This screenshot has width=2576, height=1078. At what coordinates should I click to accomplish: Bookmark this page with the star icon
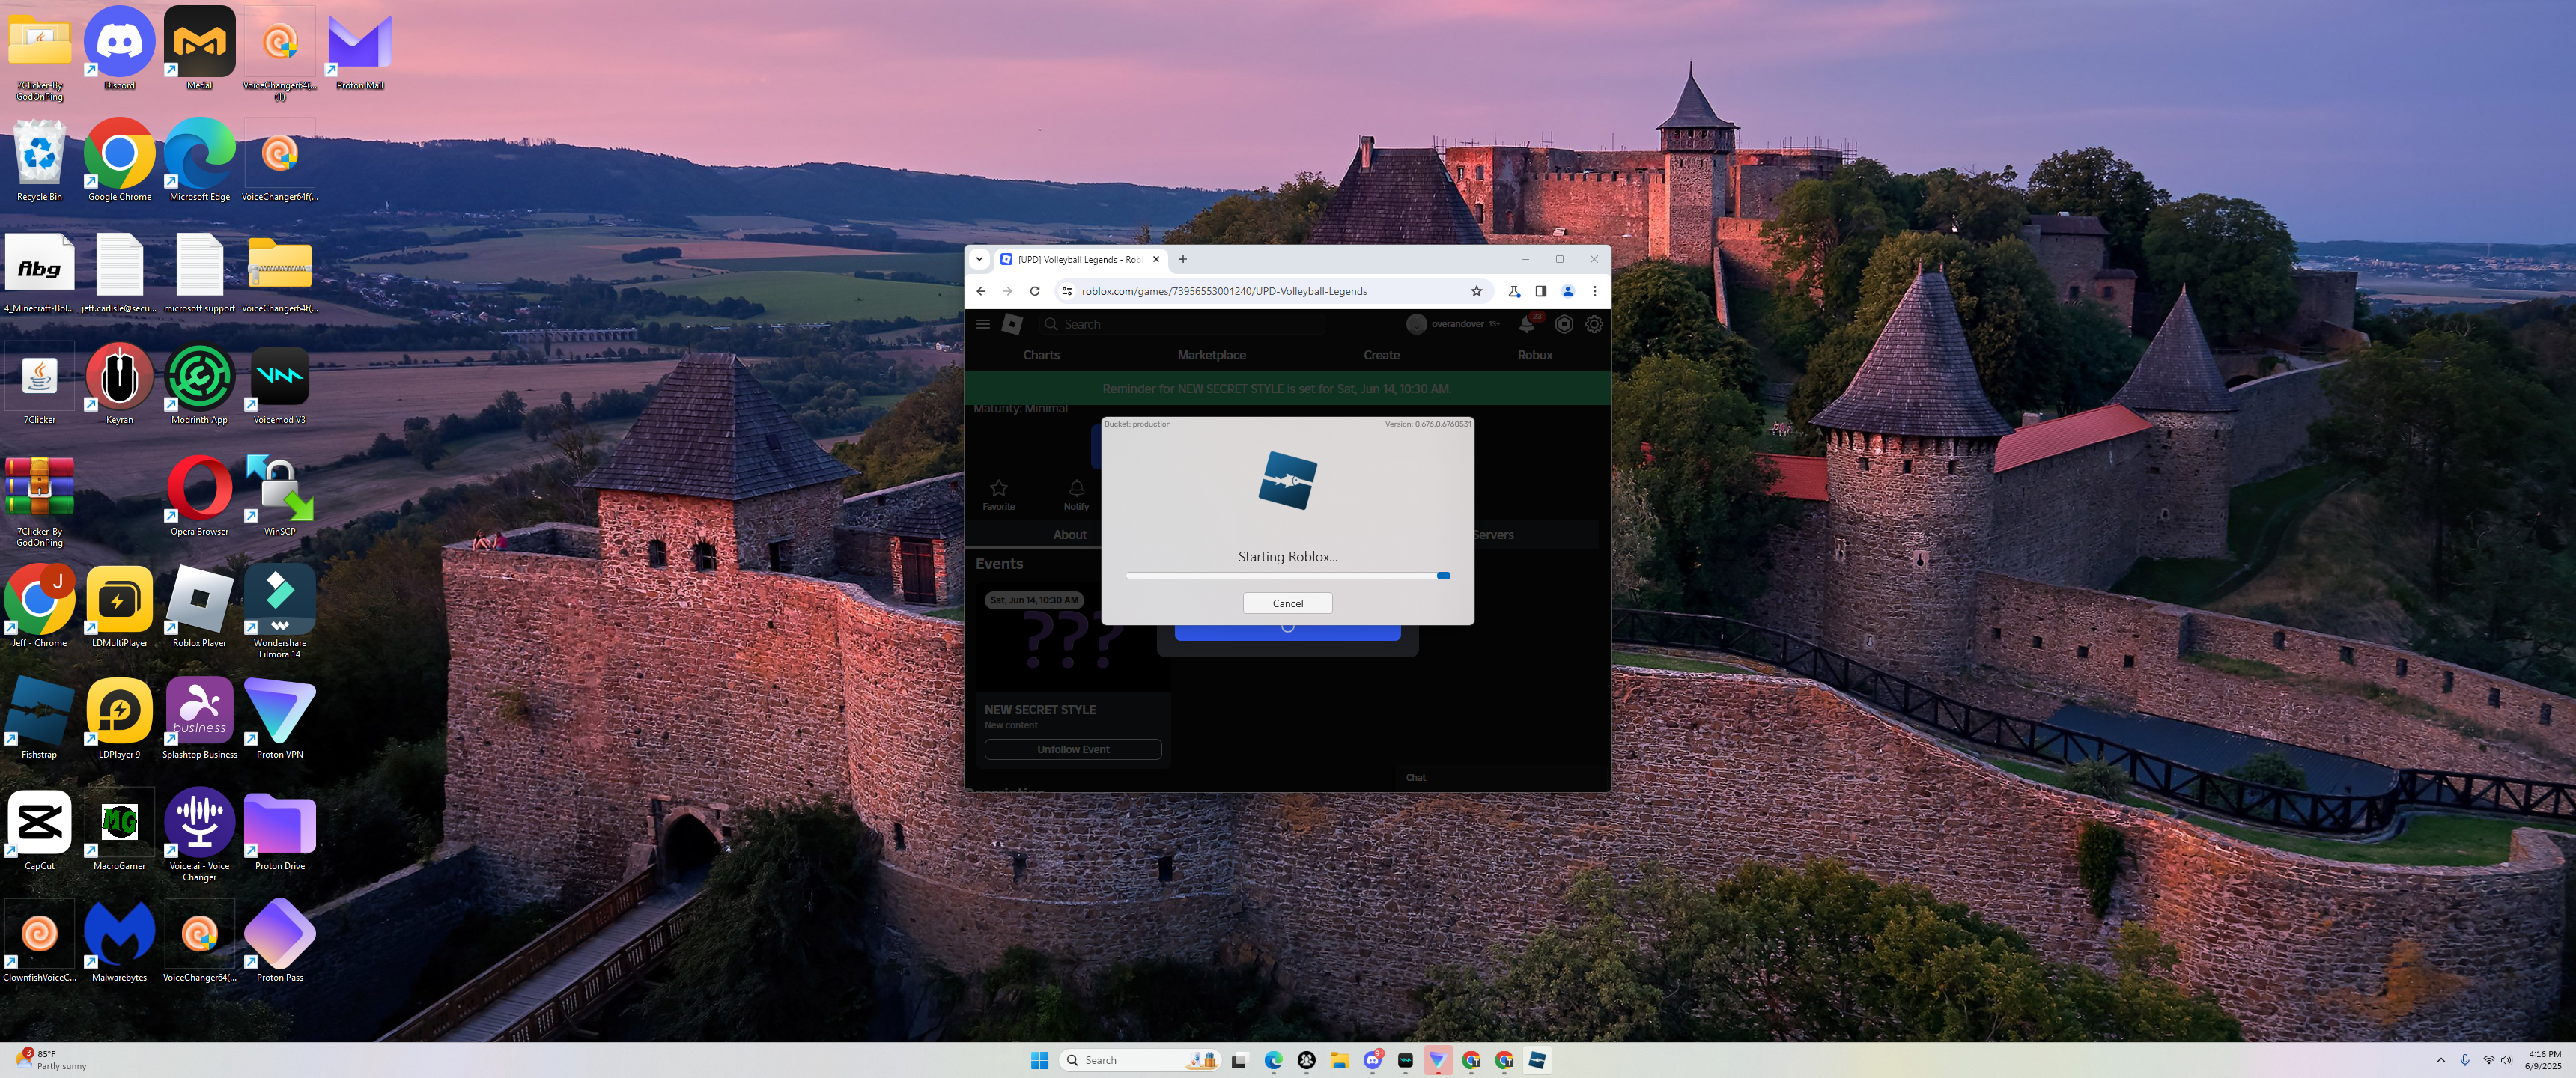tap(1476, 291)
